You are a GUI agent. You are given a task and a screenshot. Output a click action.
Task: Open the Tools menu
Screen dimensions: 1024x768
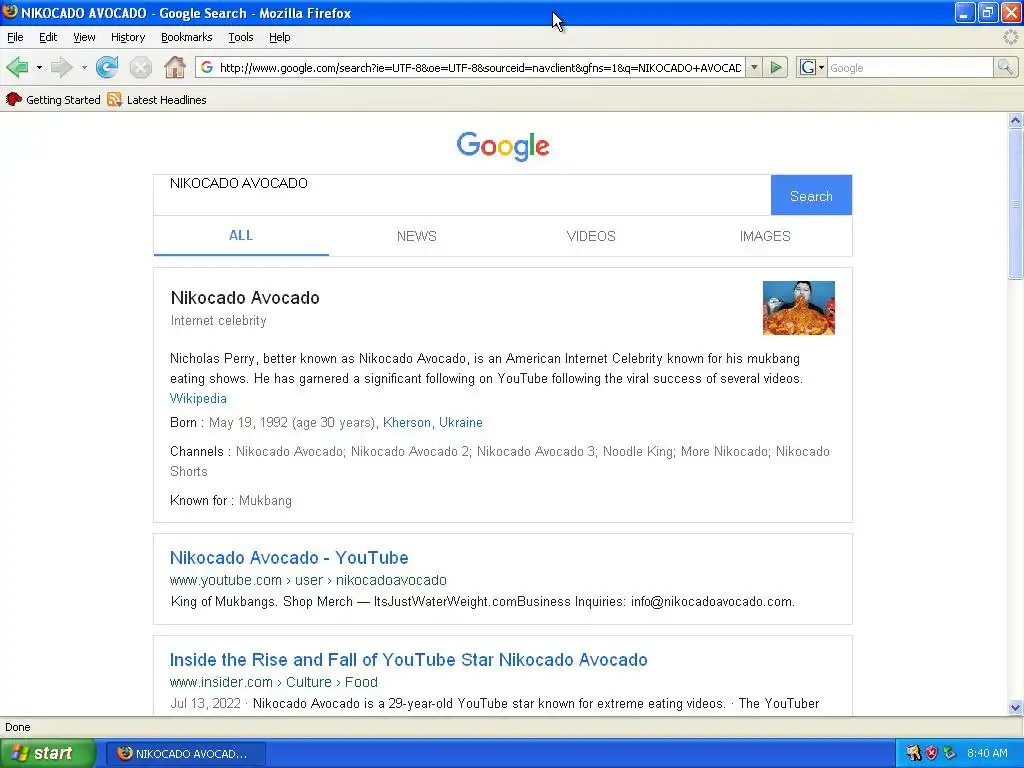(x=241, y=37)
